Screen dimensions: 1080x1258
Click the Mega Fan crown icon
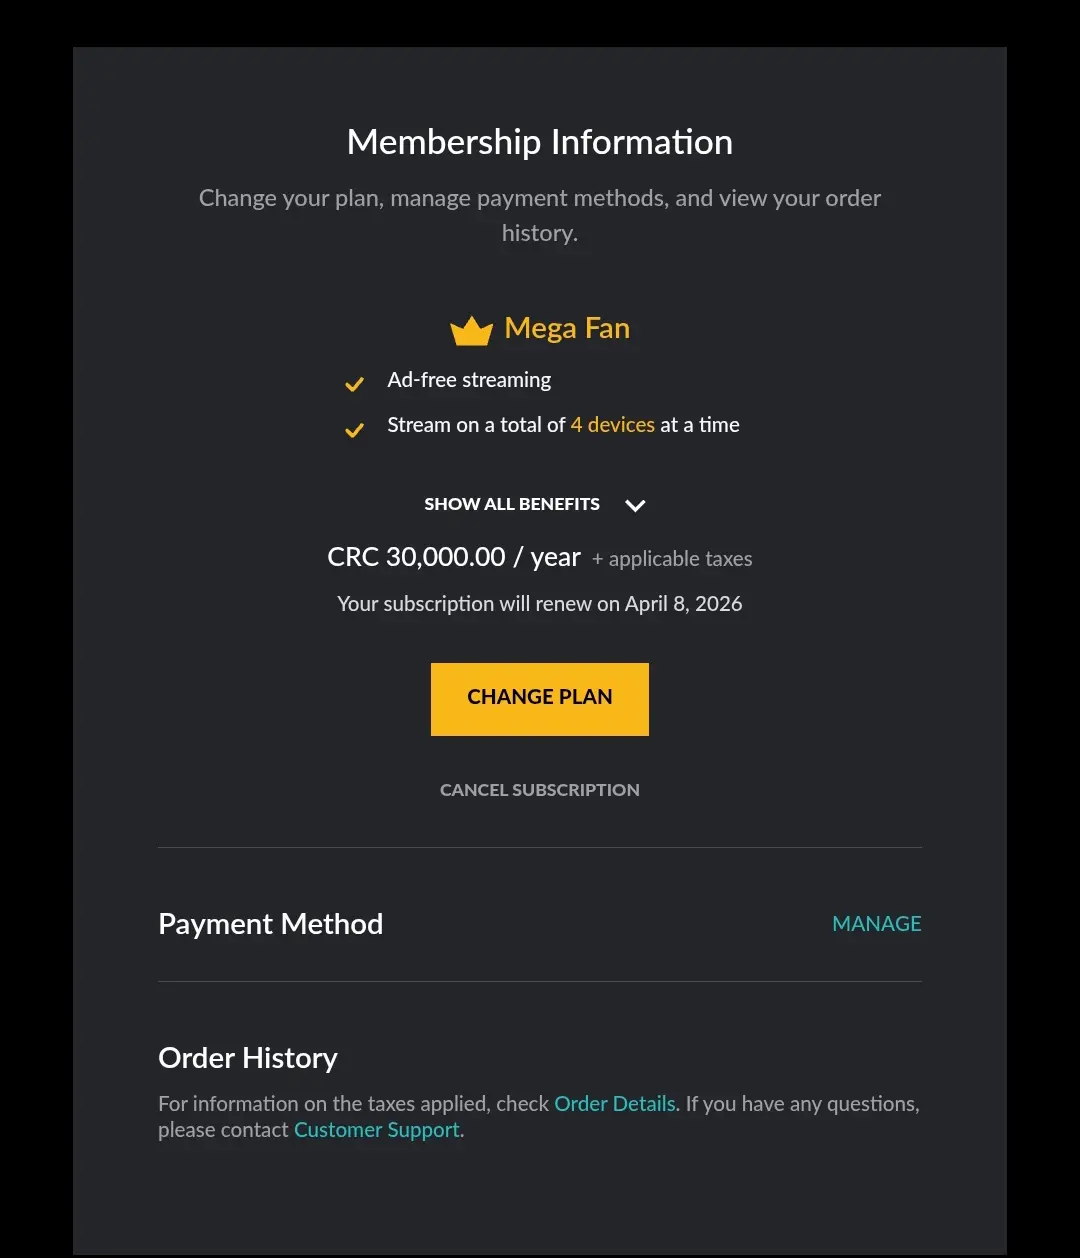pyautogui.click(x=471, y=331)
